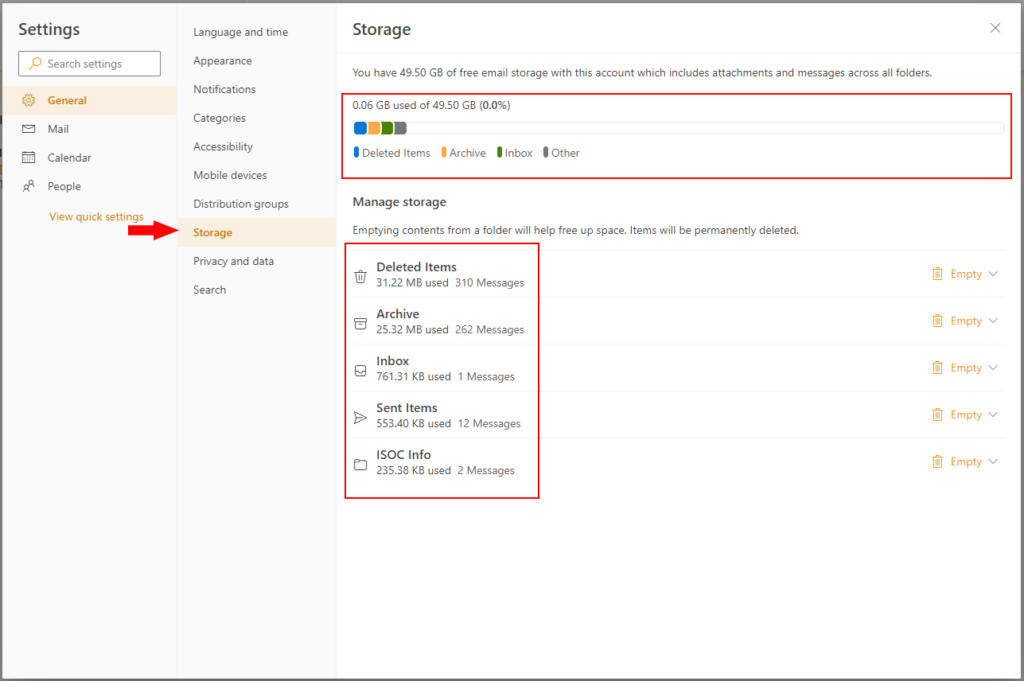This screenshot has height=681, width=1024.
Task: Click the Calendar icon in the sidebar
Action: [x=28, y=157]
